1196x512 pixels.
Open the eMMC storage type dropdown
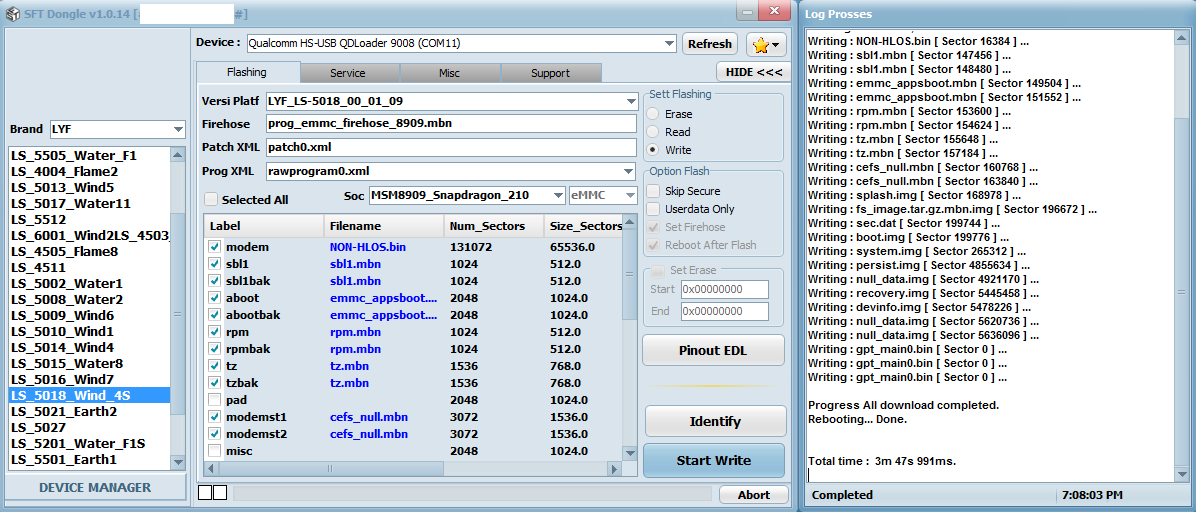630,195
